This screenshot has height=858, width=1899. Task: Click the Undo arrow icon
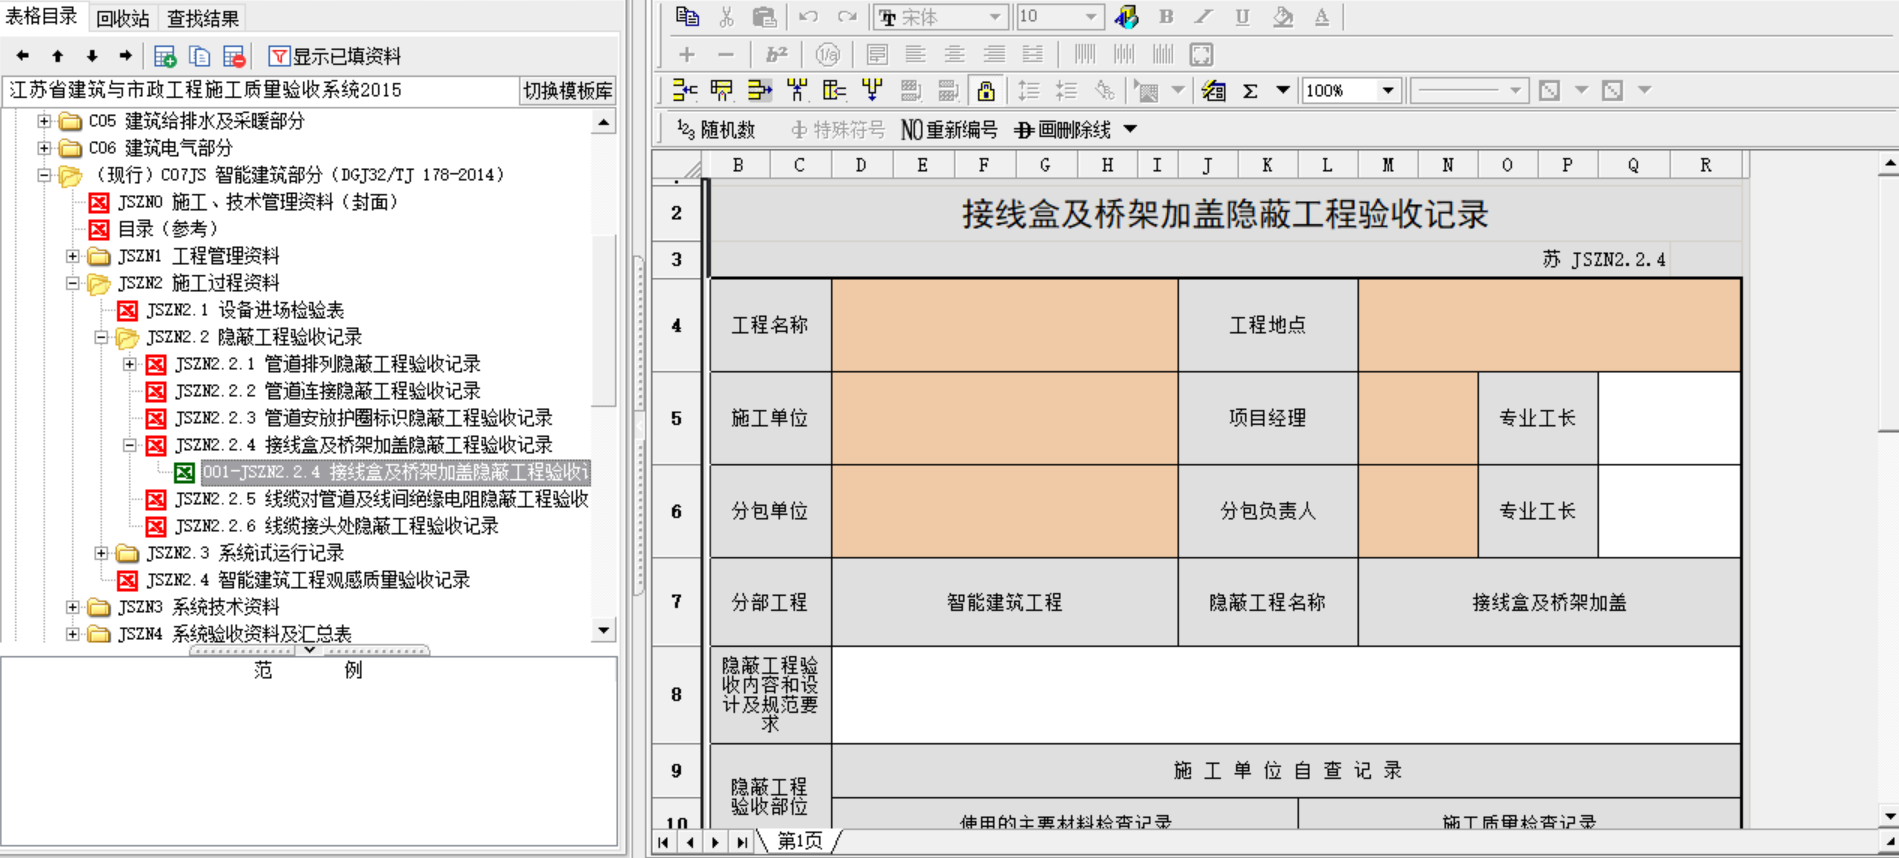pyautogui.click(x=808, y=17)
